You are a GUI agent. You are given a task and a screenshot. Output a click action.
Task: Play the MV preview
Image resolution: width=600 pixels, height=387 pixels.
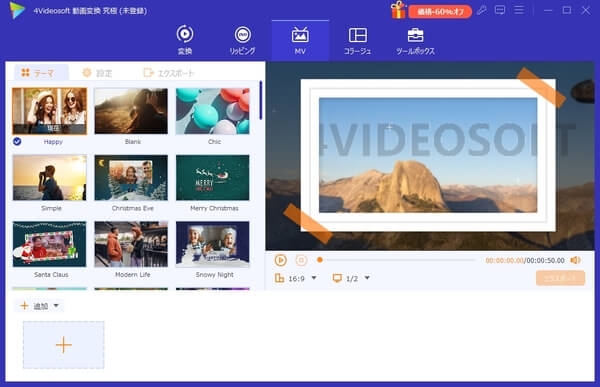coord(280,260)
